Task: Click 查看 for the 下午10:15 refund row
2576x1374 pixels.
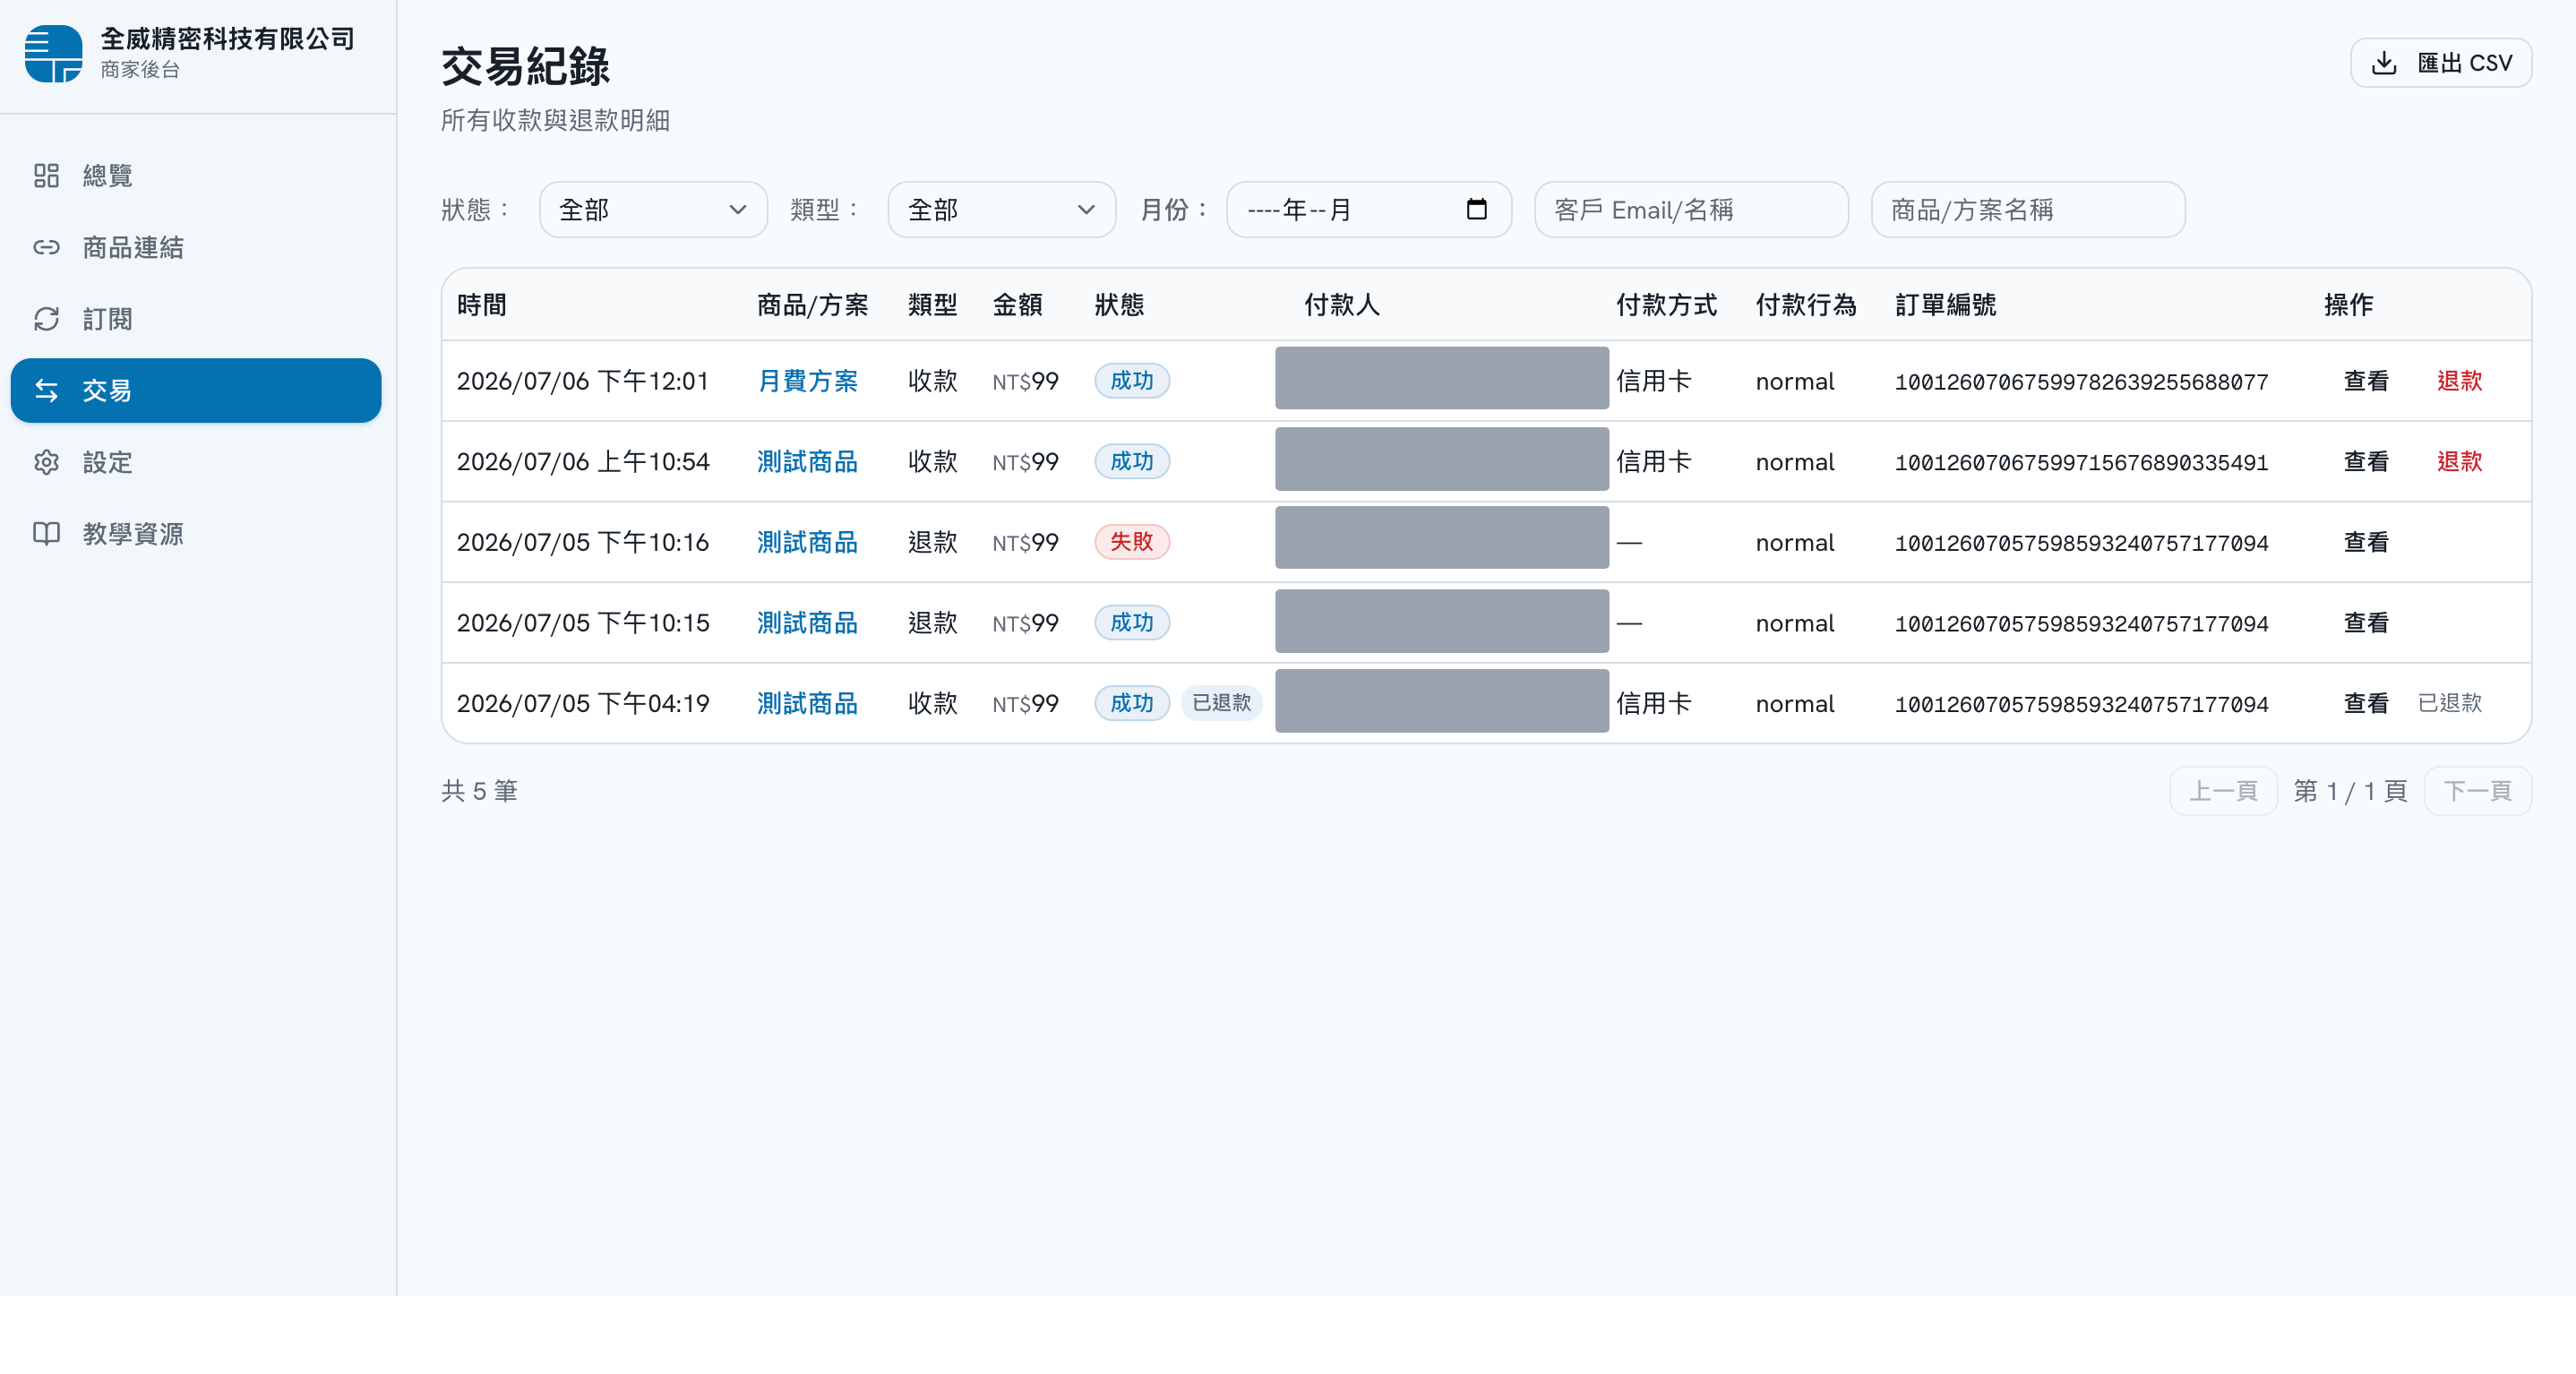Action: [x=2366, y=623]
